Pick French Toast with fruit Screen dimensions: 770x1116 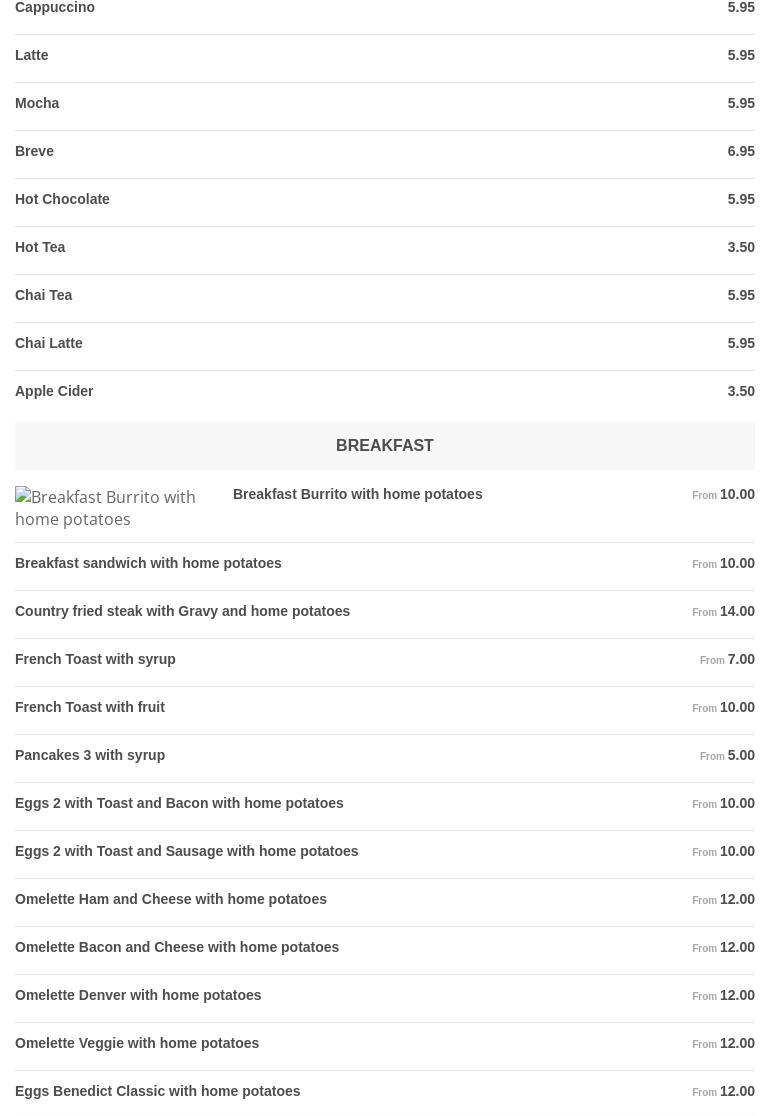coord(90,707)
